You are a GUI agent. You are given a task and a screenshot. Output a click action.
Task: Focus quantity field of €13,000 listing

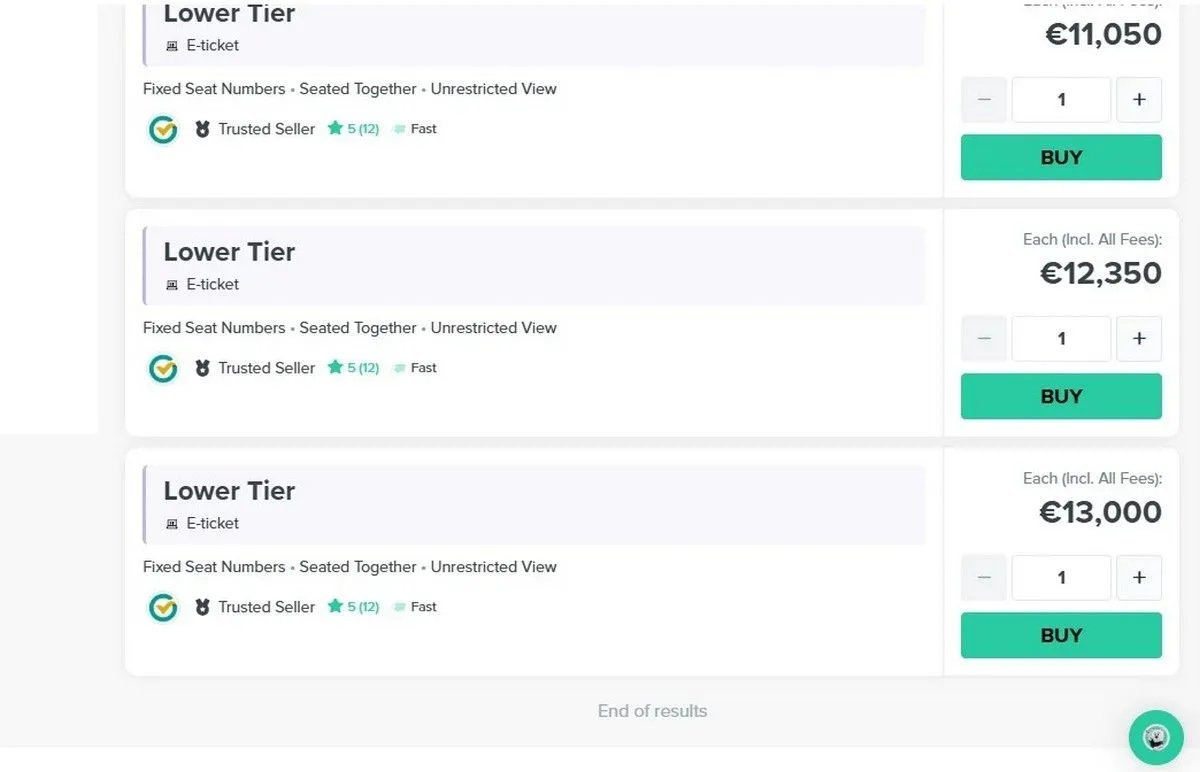tap(1061, 578)
